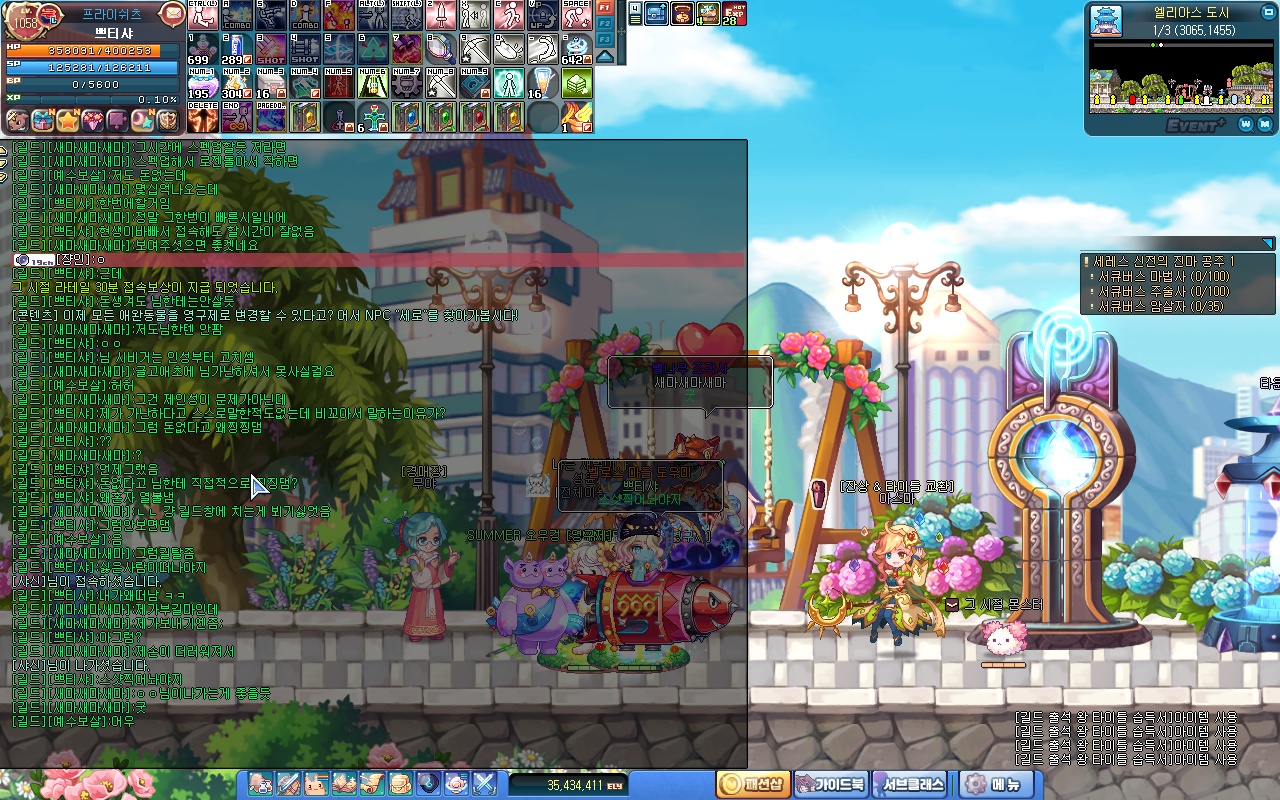Use the potion item with 699 count
This screenshot has width=1280, height=800.
coord(203,49)
